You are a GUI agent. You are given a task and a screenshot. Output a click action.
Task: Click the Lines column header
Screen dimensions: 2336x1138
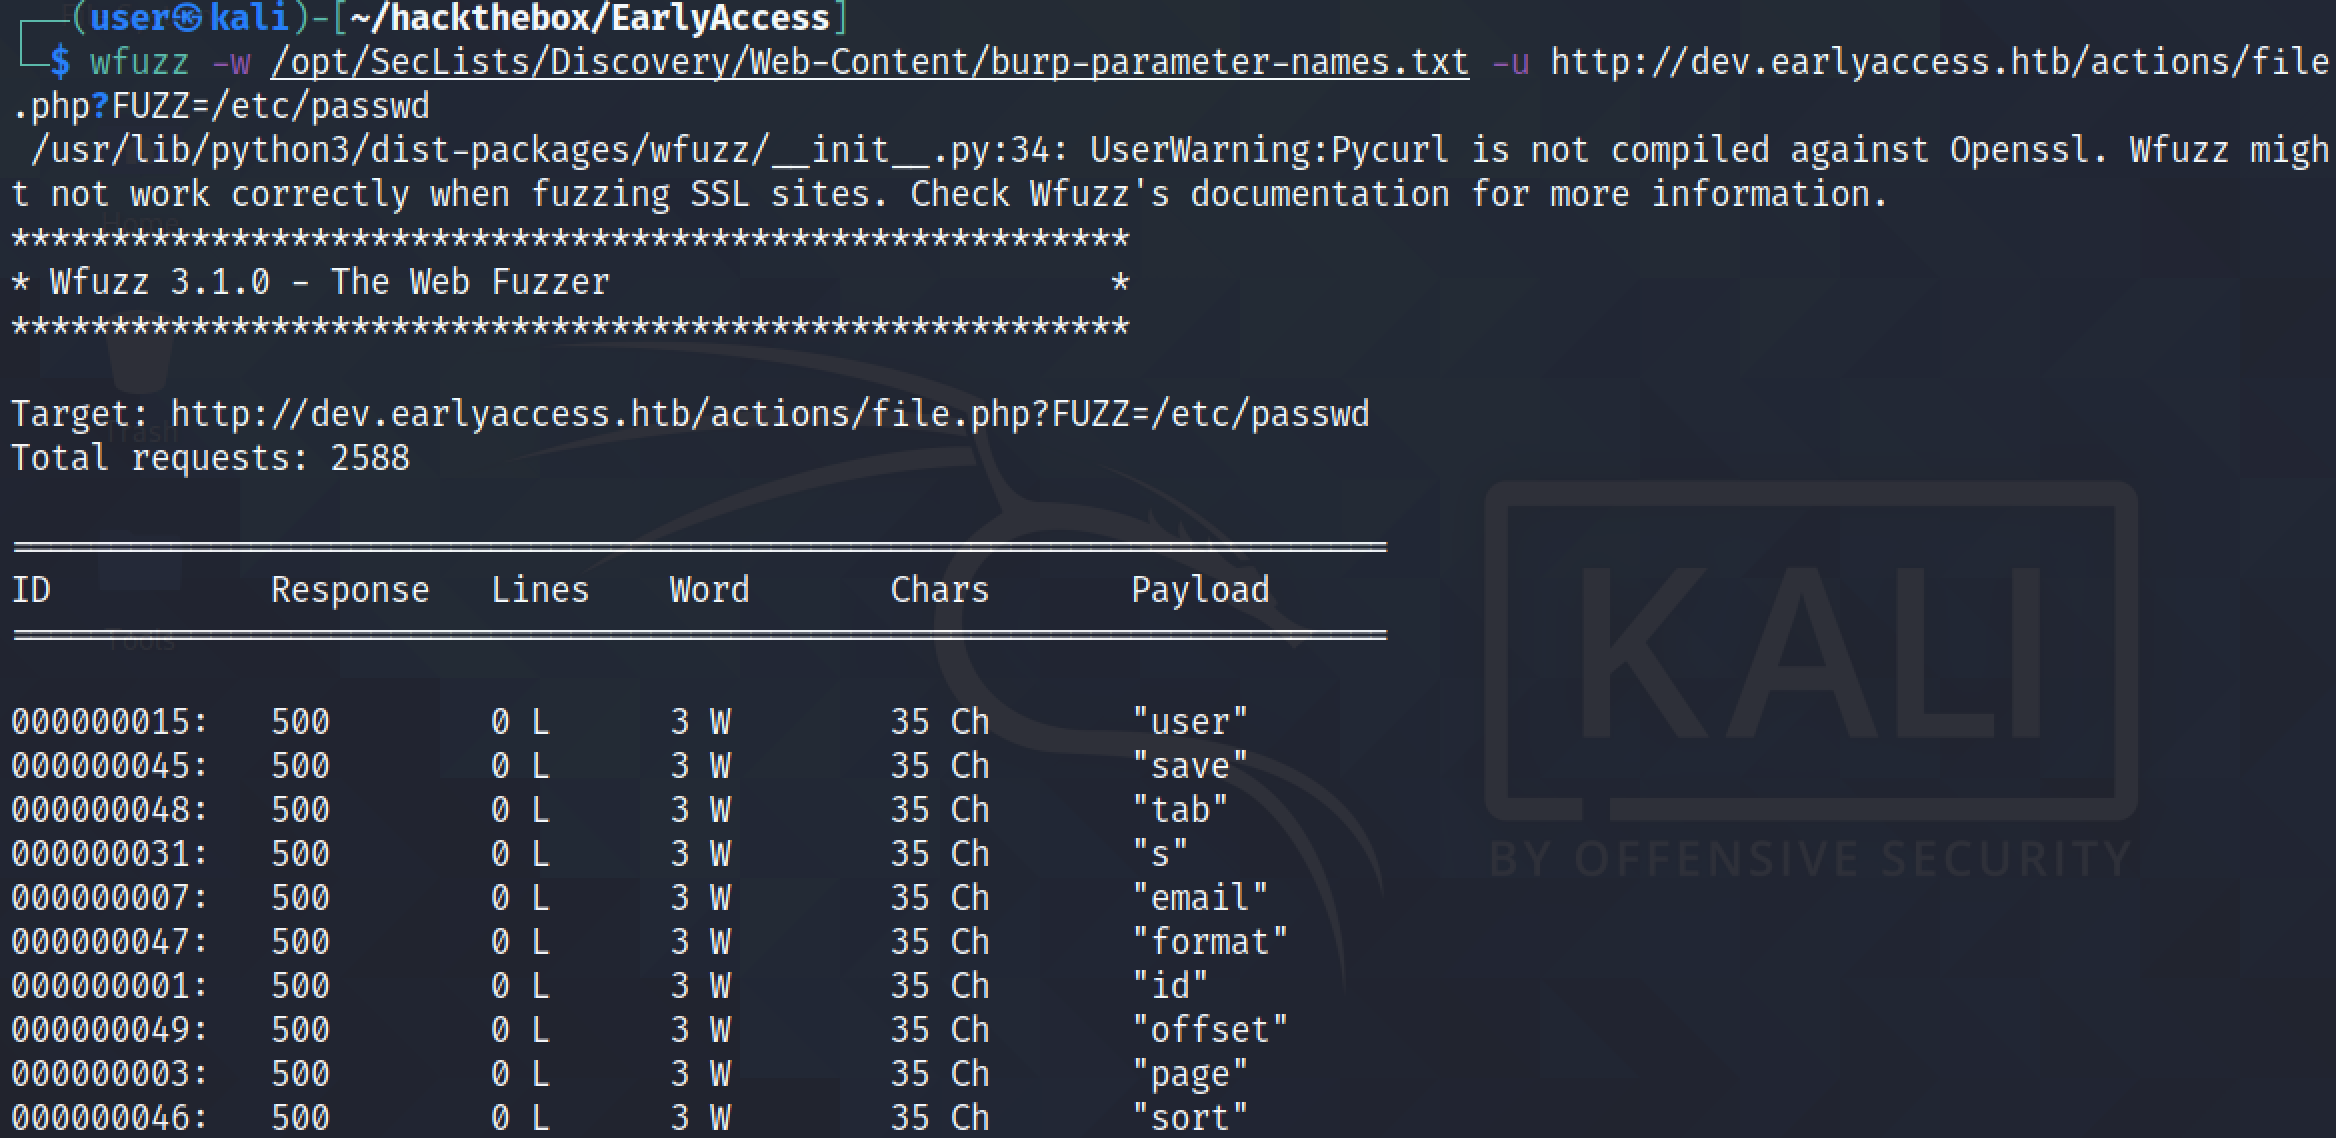(540, 590)
